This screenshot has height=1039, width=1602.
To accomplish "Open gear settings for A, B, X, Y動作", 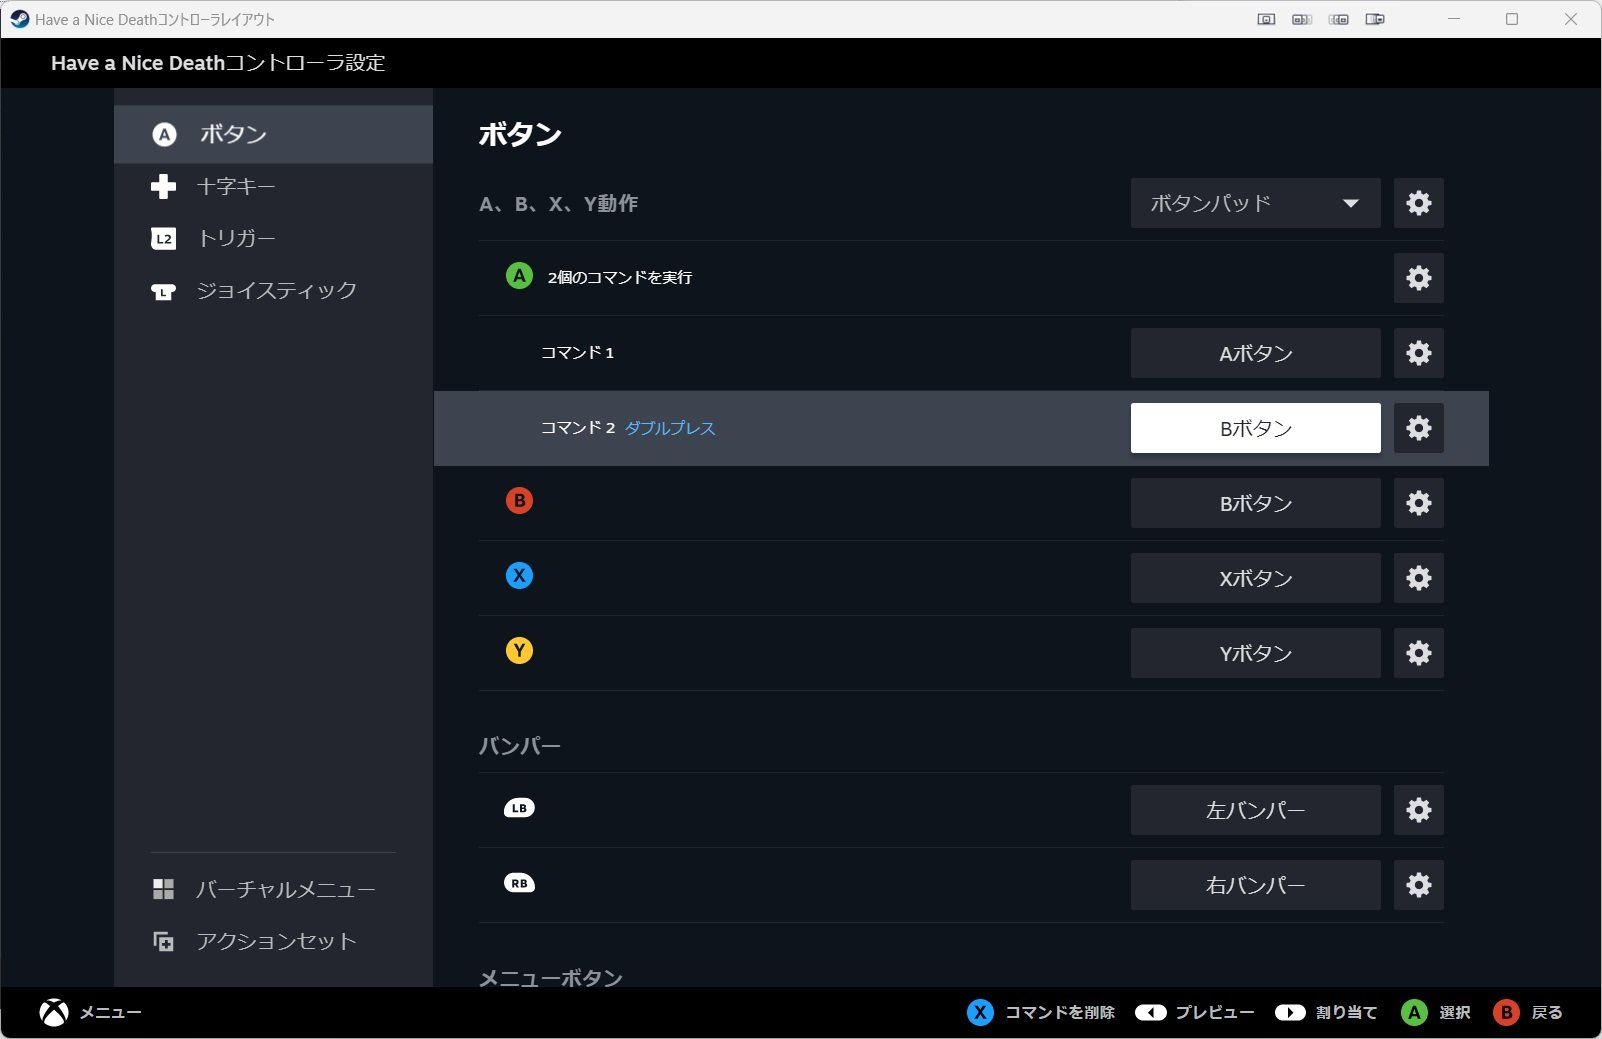I will 1418,203.
